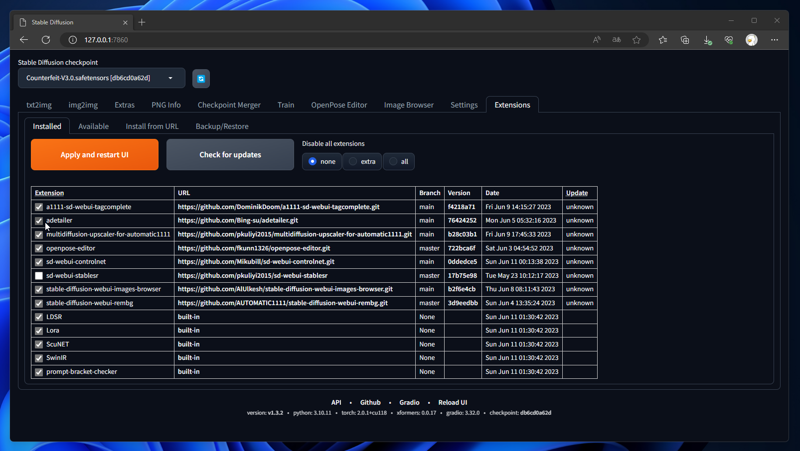Click the refresh checkpoint list icon

[201, 79]
